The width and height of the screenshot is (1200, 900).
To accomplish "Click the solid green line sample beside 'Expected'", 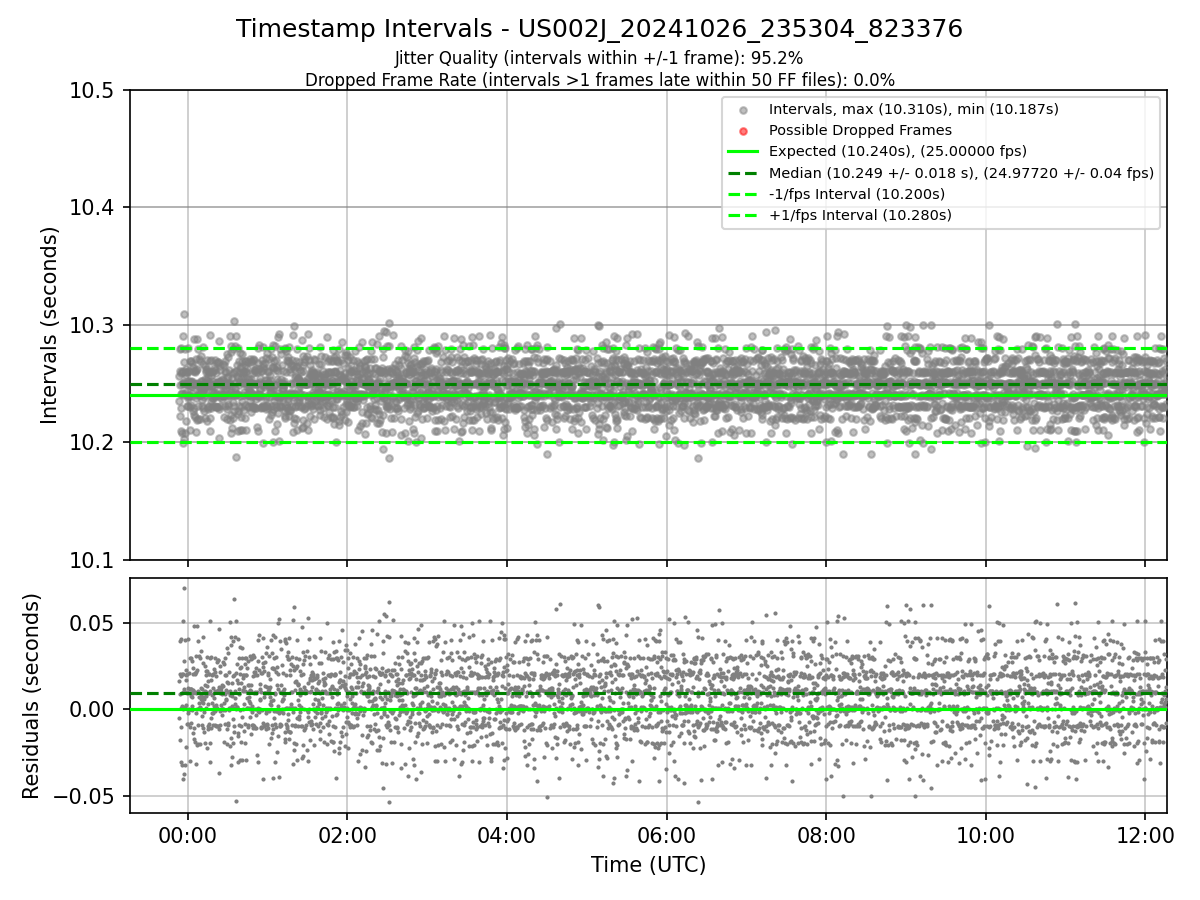I will (x=742, y=152).
